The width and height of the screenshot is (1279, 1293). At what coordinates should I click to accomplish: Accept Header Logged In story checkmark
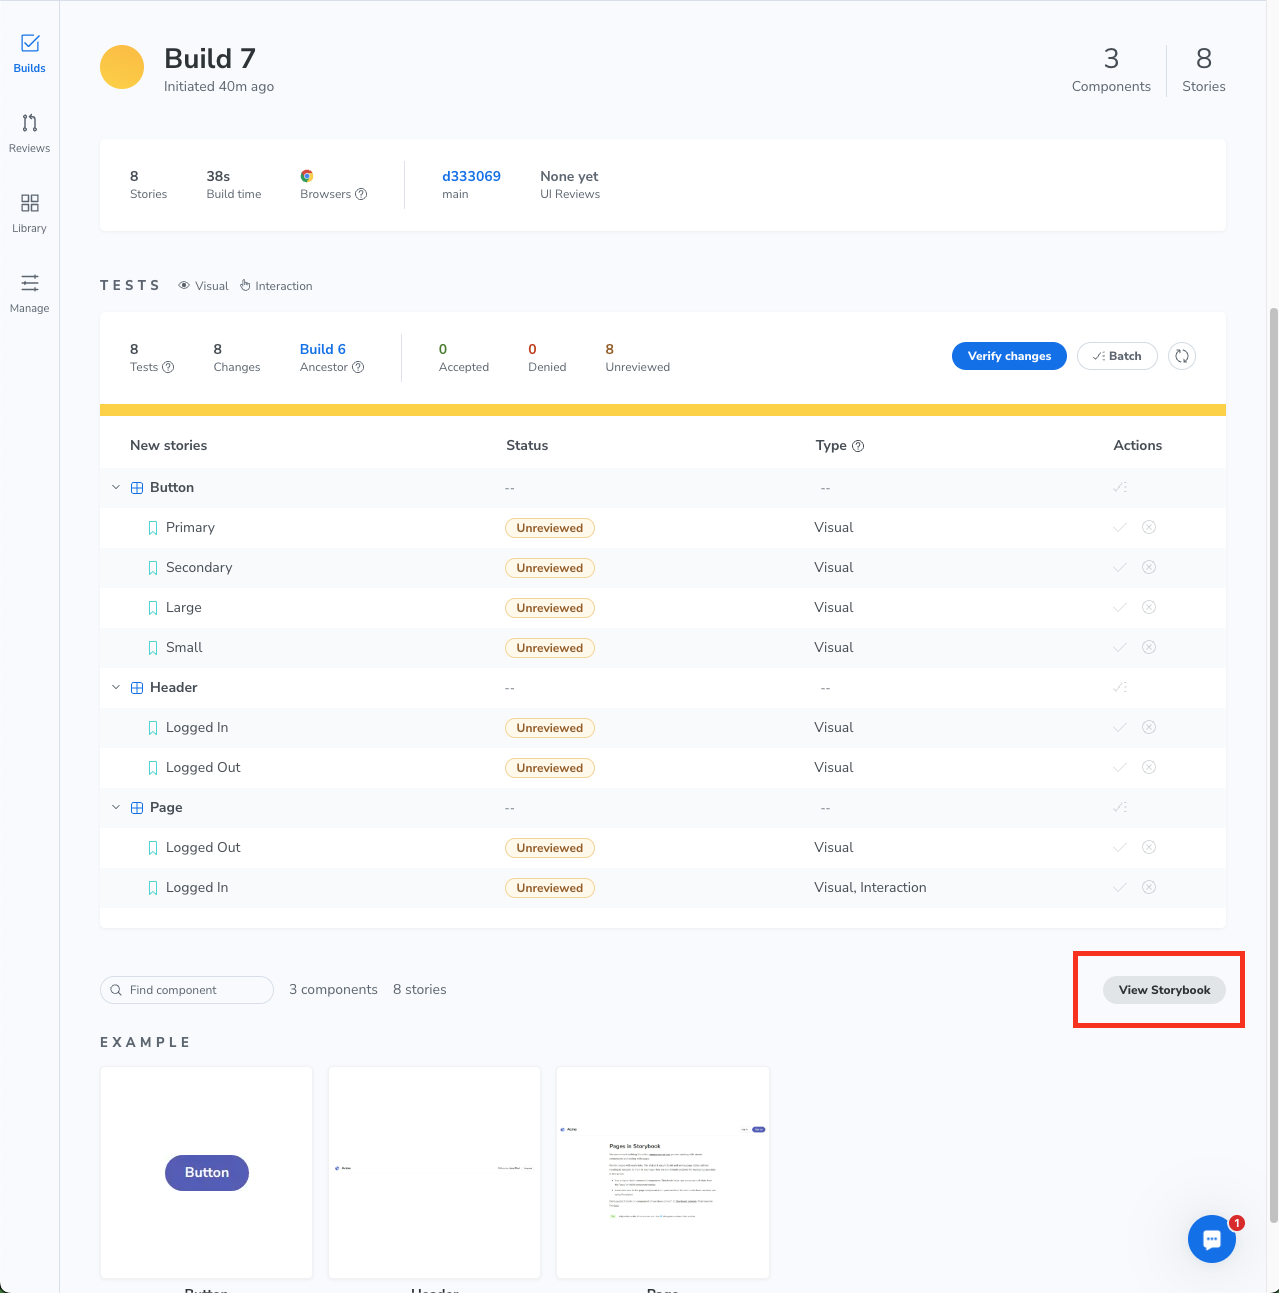pos(1120,727)
